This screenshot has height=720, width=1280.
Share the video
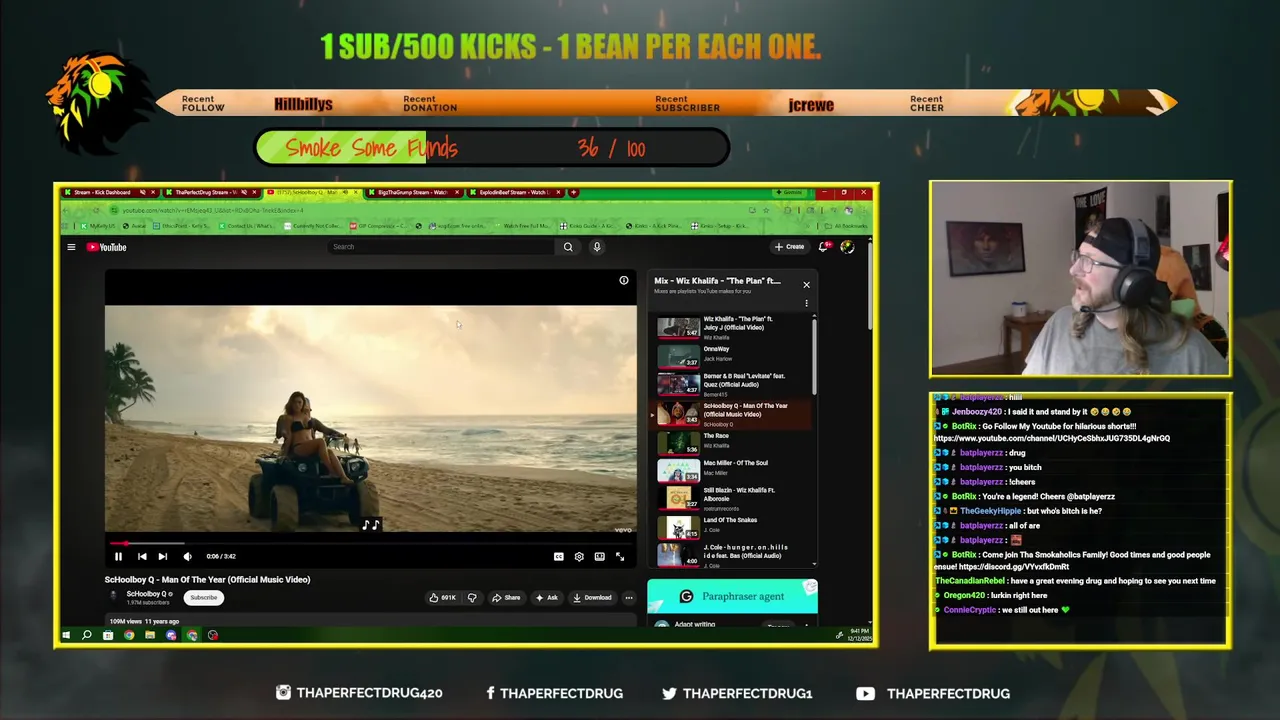coord(506,598)
